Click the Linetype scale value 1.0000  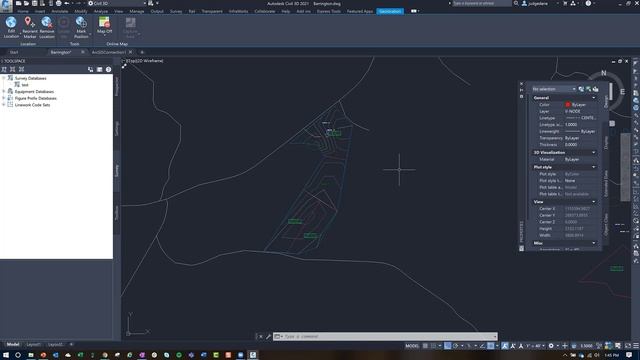pyautogui.click(x=571, y=124)
